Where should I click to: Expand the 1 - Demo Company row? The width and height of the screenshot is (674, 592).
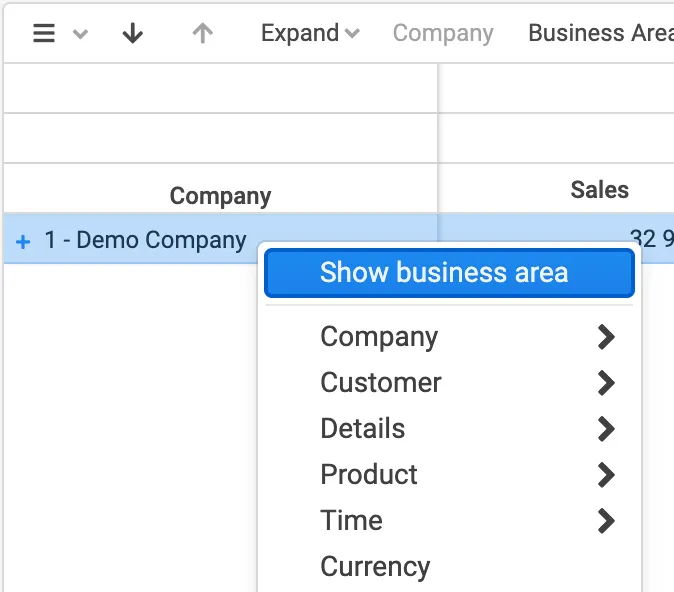24,241
